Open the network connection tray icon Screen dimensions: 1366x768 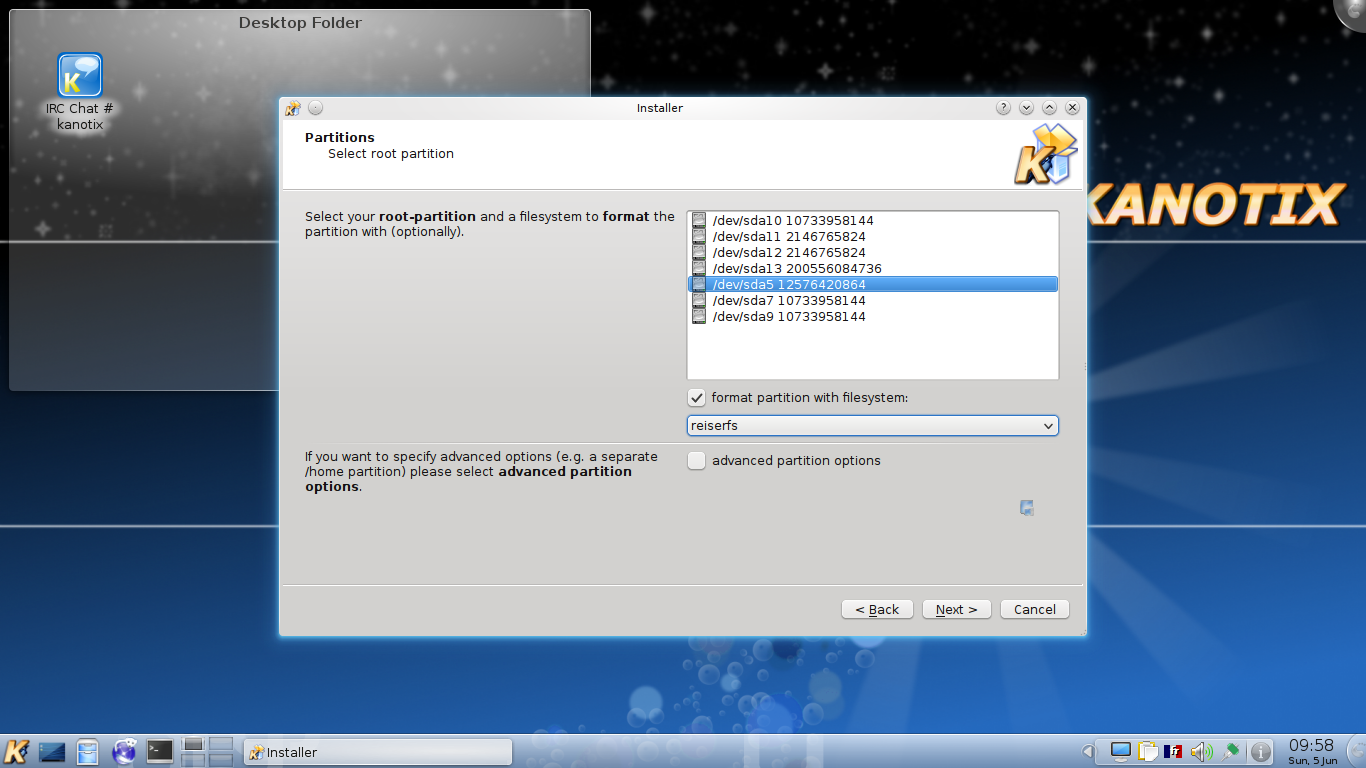pos(1231,751)
